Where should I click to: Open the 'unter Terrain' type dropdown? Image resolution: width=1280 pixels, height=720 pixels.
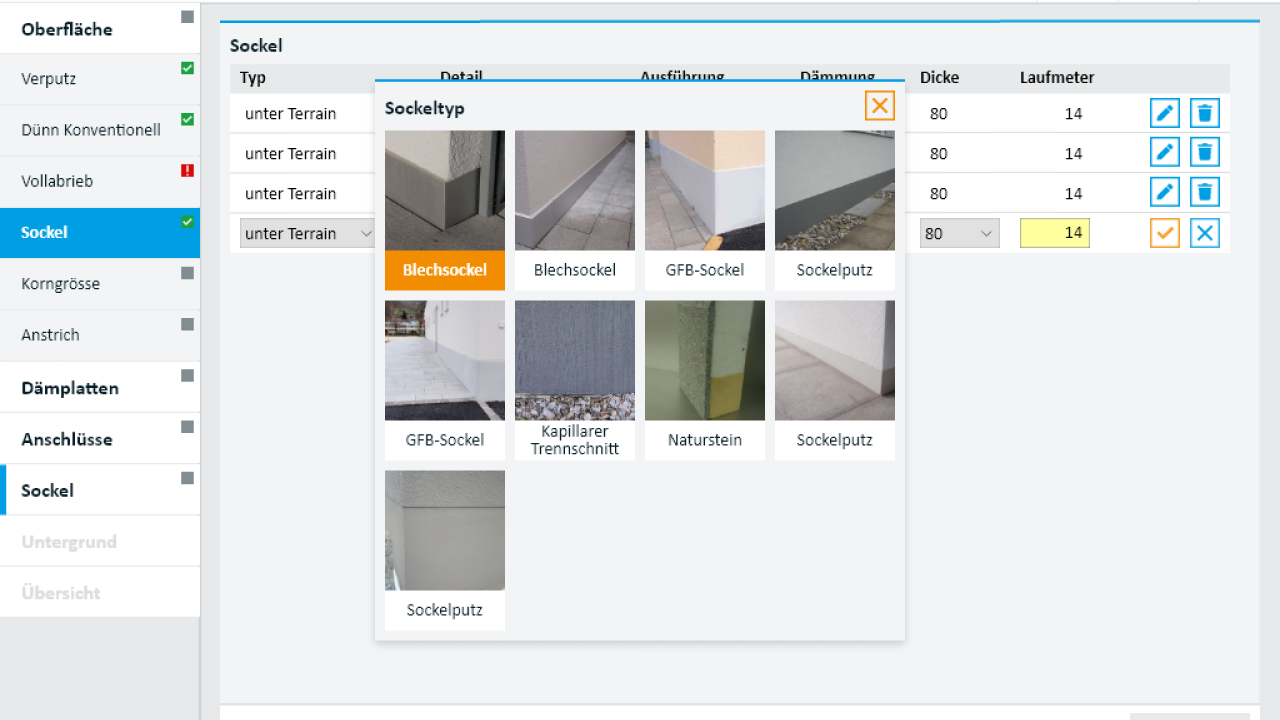(307, 234)
